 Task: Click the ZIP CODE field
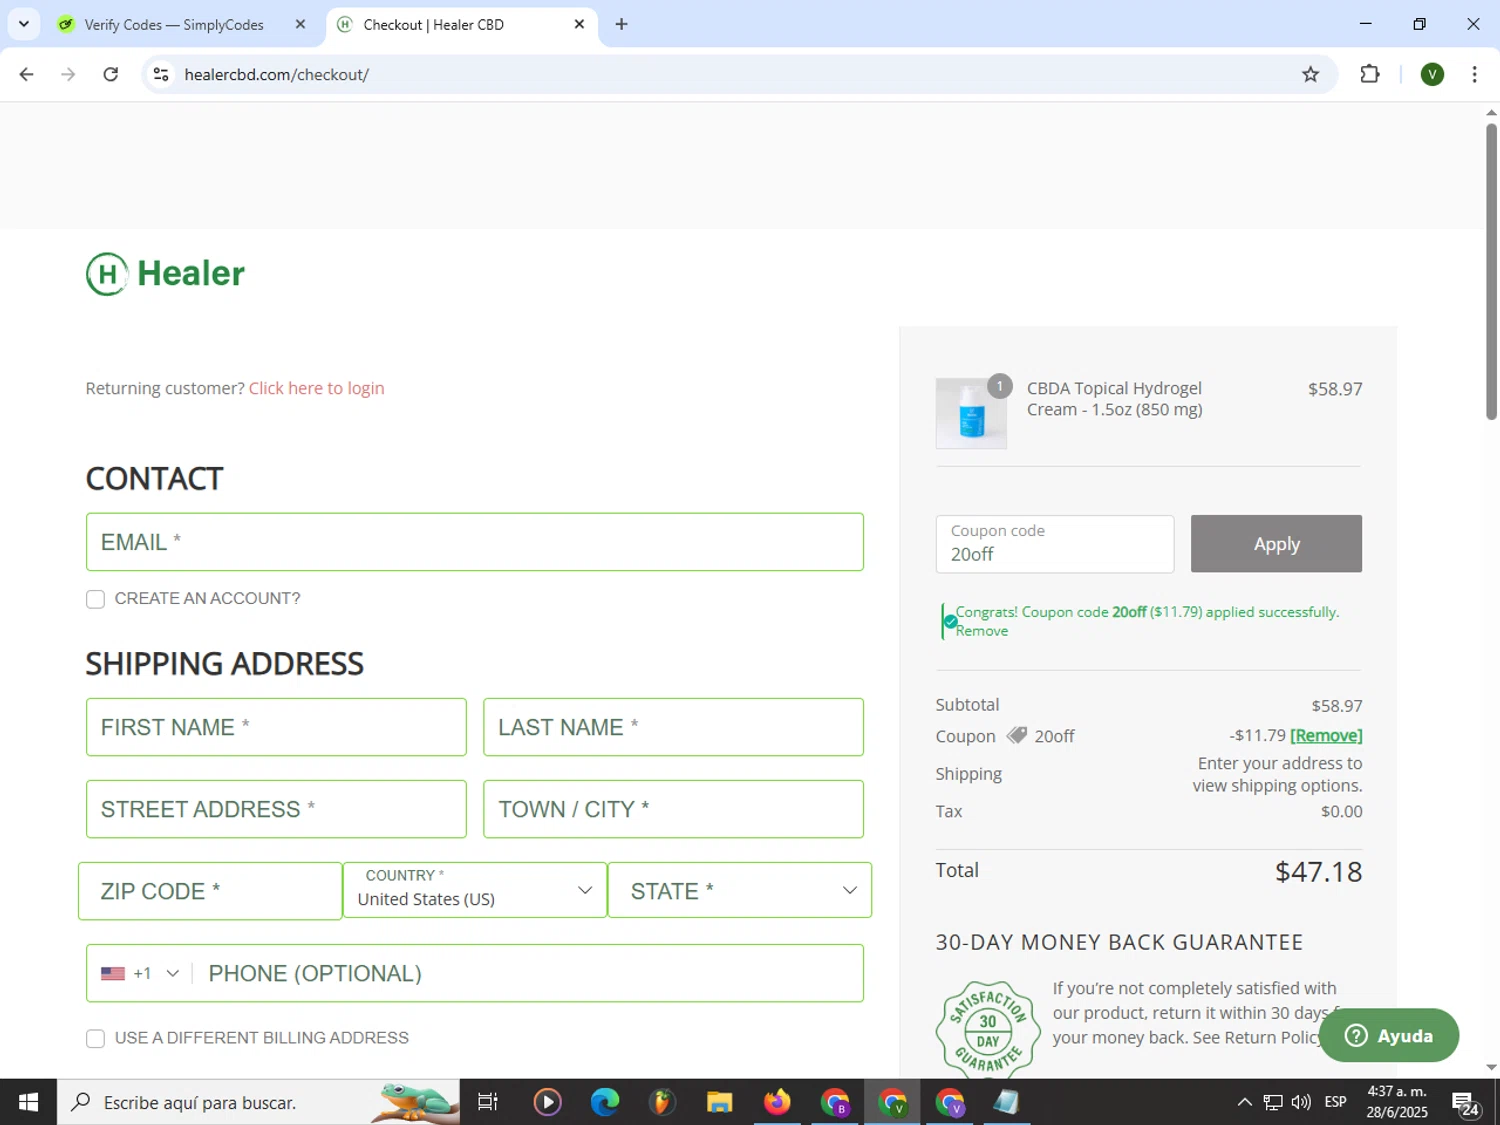210,891
